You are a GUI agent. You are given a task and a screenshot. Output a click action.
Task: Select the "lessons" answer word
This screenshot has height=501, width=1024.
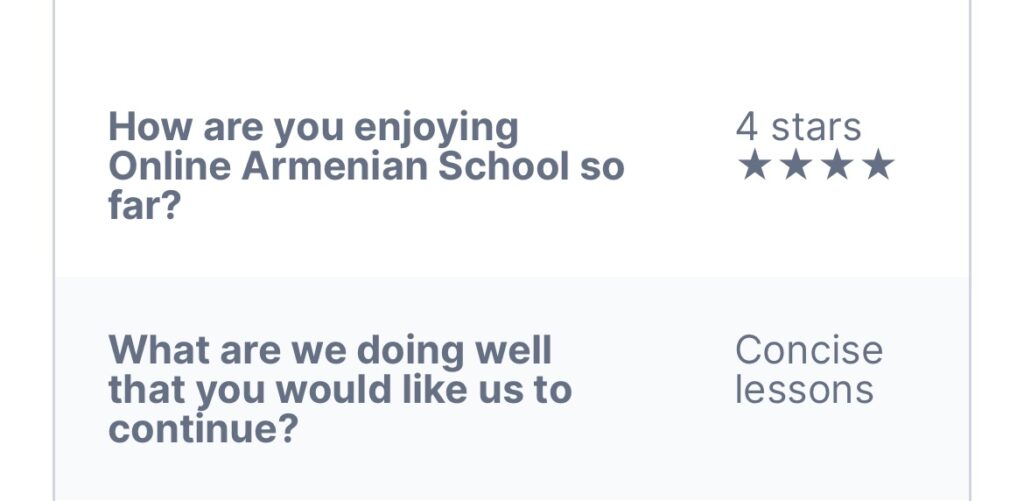tap(804, 389)
